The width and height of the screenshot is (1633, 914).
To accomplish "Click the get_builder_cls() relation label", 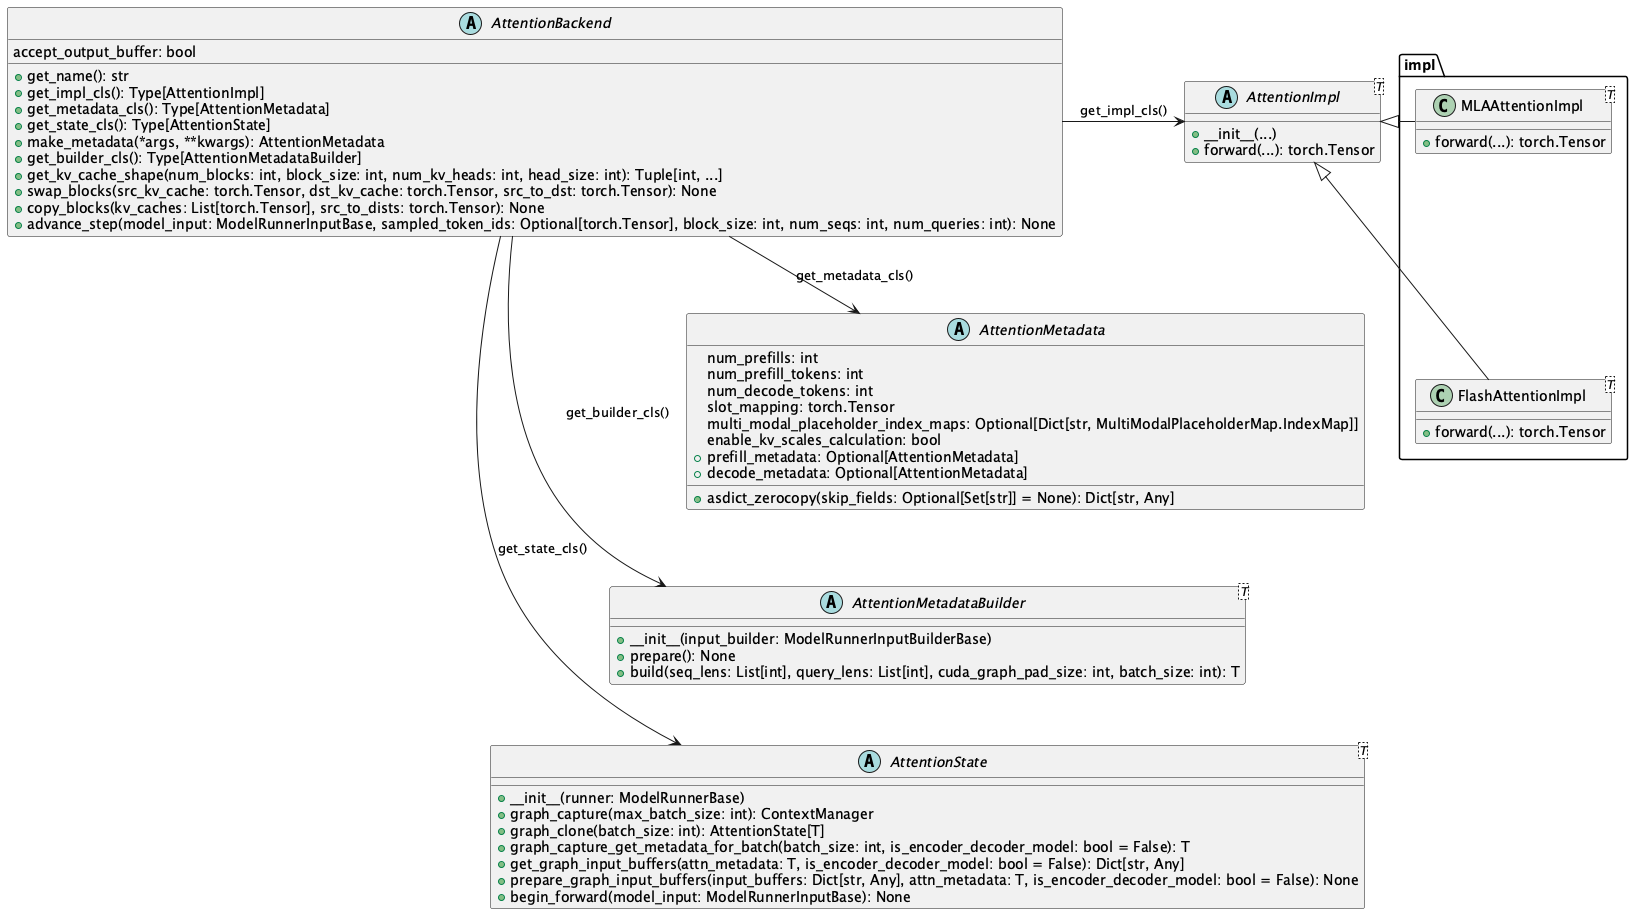I will (617, 412).
